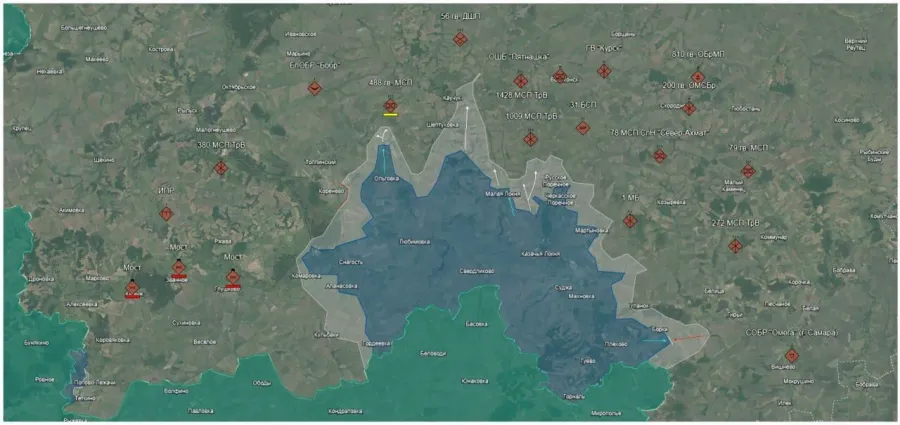Image resolution: width=900 pixels, height=425 pixels.
Task: Click the ИПР unit marker
Action: click(166, 213)
